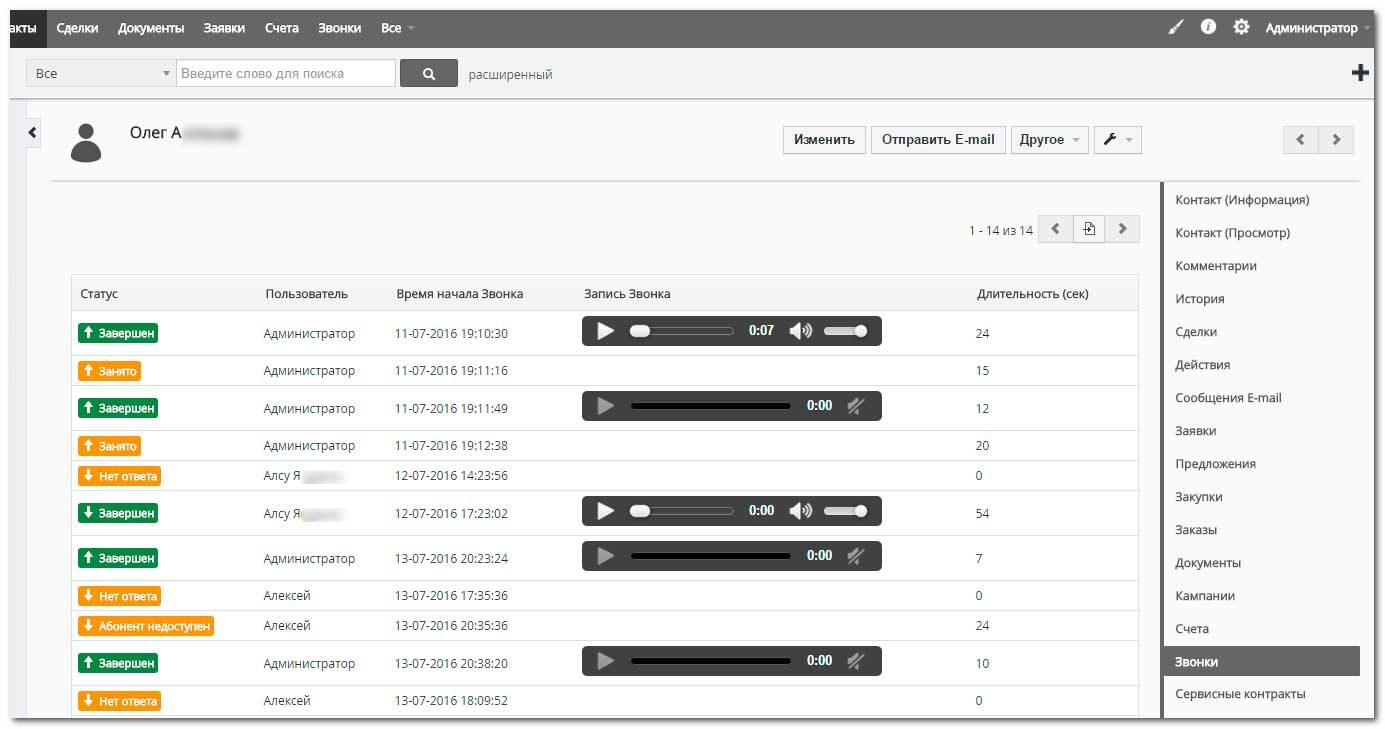1385x729 pixels.
Task: Open the Сделки menu in top bar
Action: coord(77,28)
